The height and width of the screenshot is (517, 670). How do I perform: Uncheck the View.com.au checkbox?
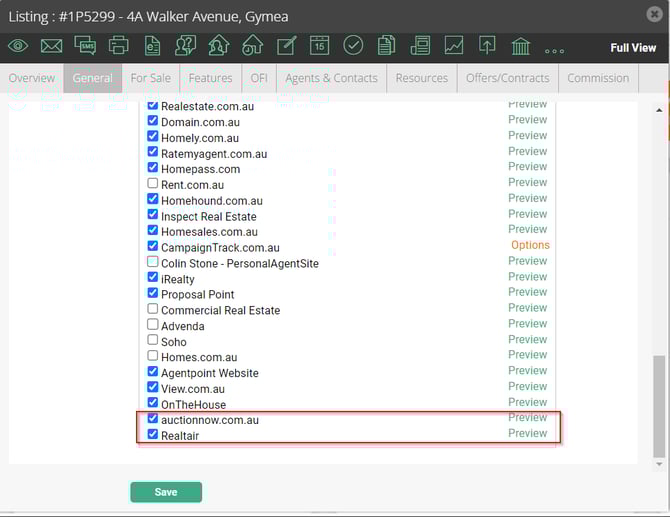[153, 387]
